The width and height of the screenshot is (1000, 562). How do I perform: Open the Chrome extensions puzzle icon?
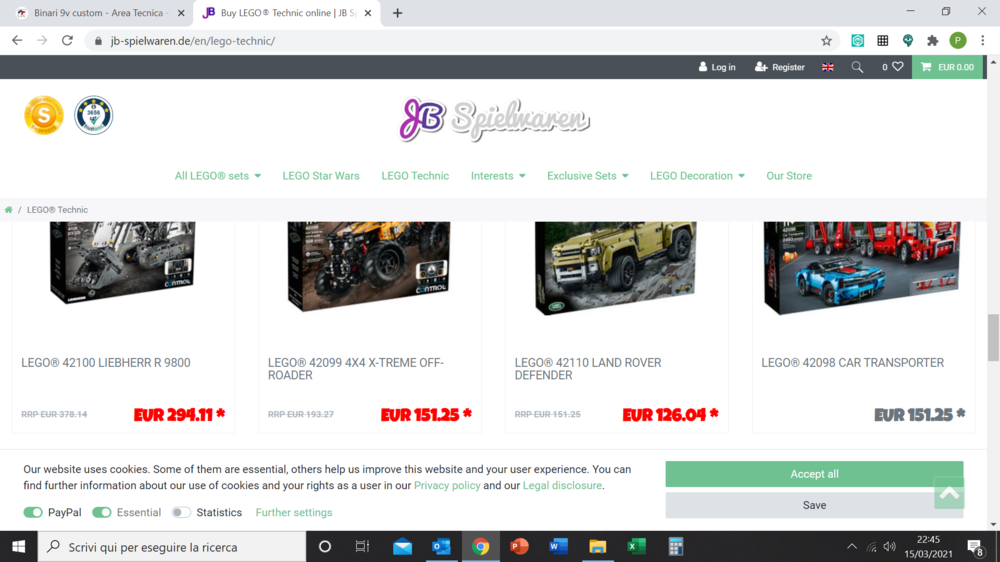point(932,41)
